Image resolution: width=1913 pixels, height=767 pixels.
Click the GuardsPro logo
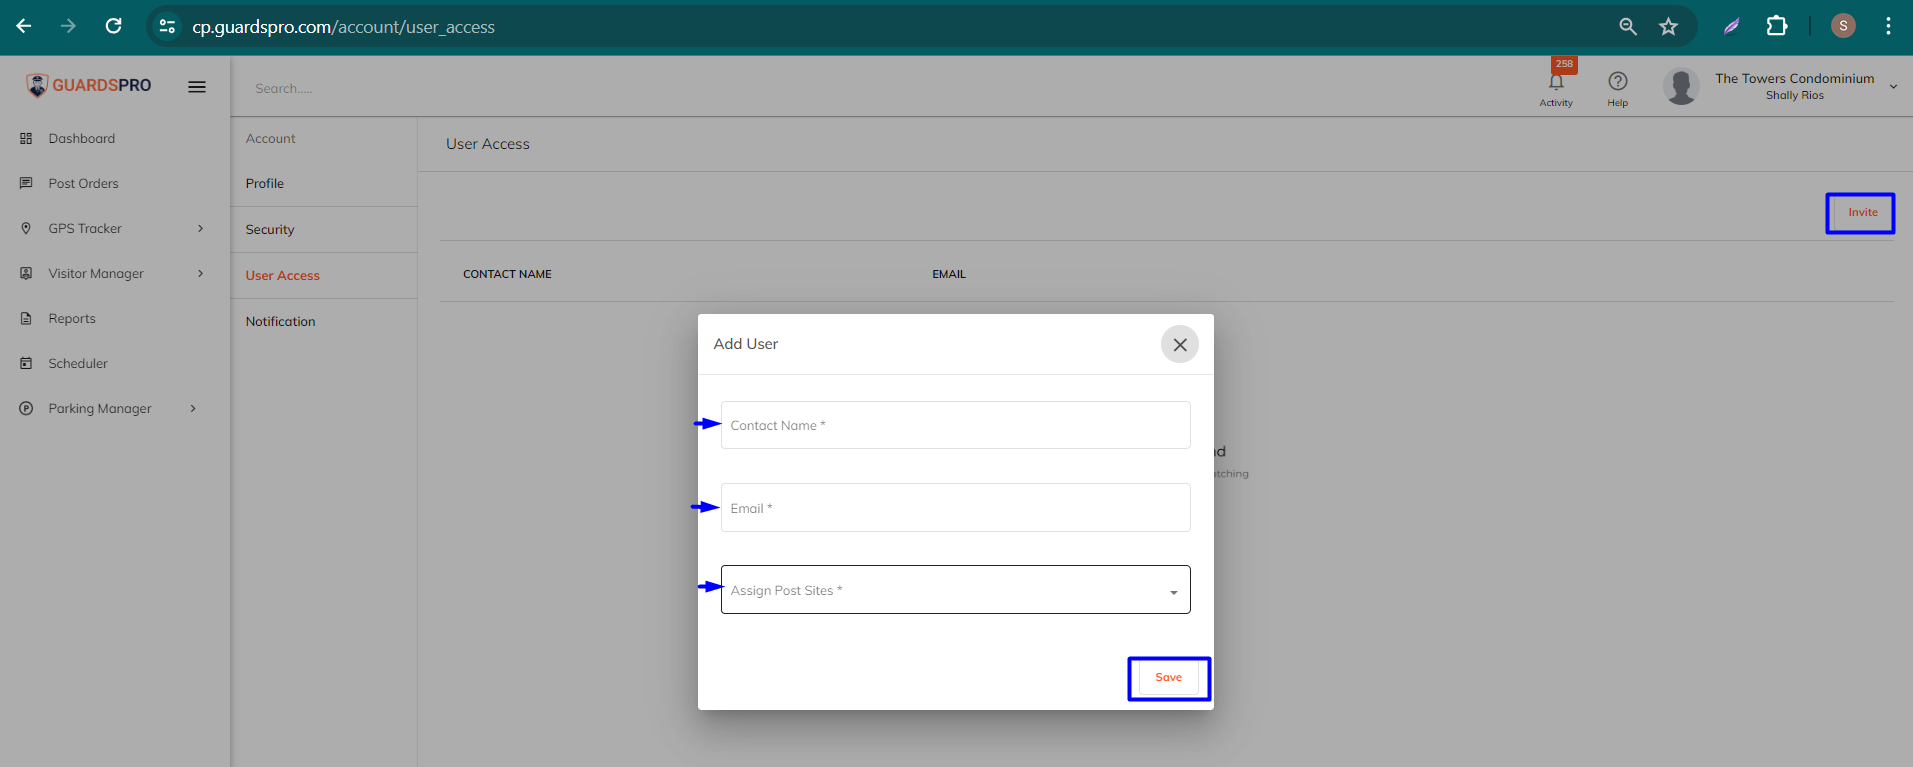click(x=89, y=86)
